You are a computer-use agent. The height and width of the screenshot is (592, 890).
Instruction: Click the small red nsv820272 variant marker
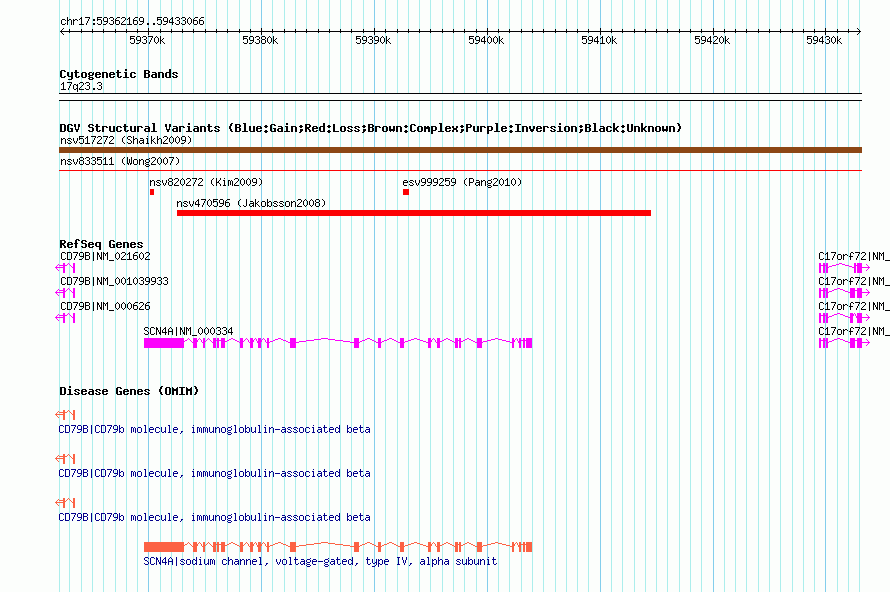coord(152,192)
